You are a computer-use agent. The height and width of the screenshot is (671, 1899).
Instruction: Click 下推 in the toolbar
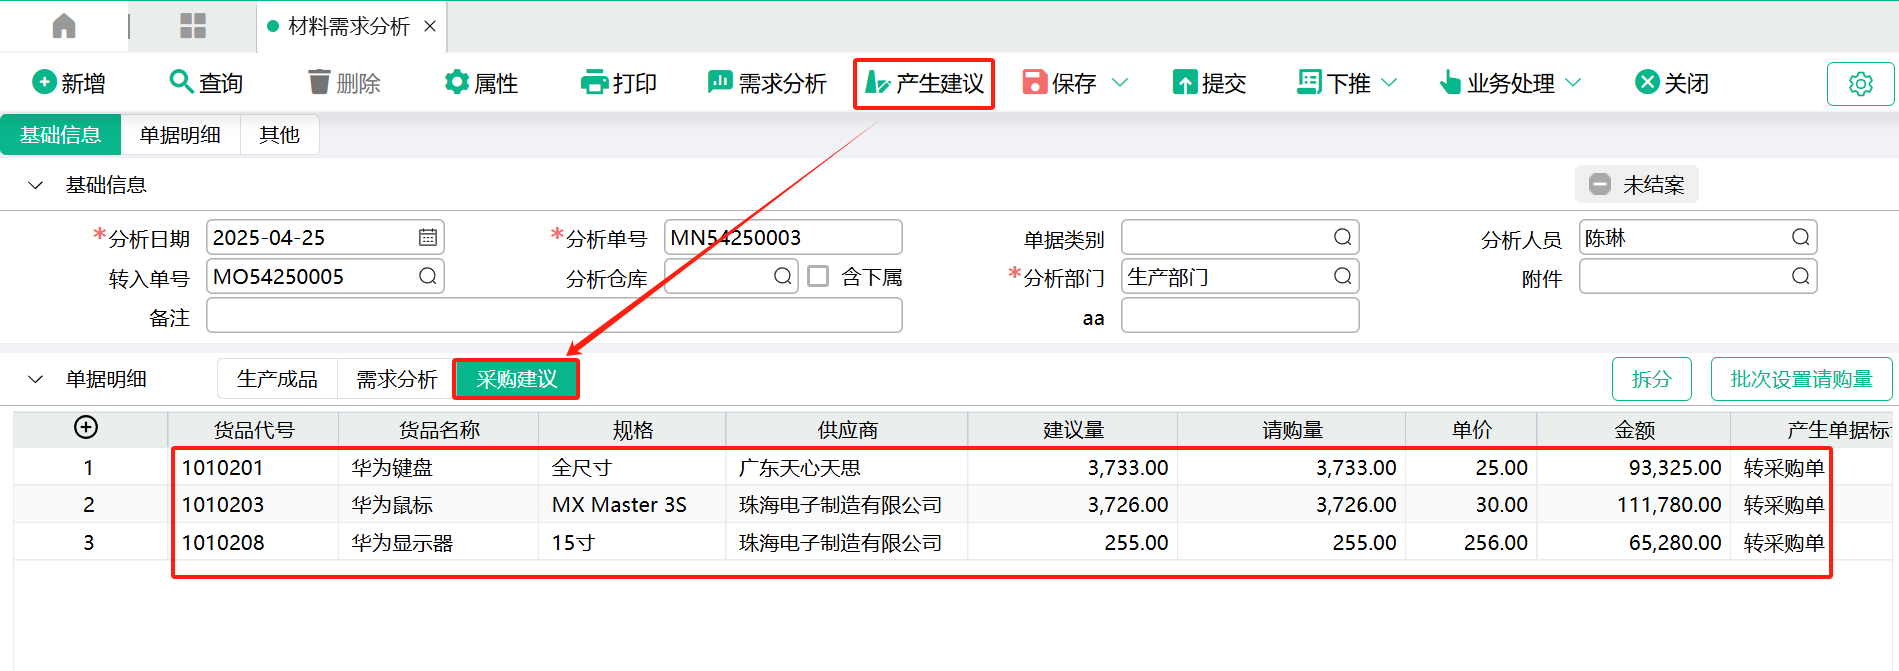coord(1334,83)
